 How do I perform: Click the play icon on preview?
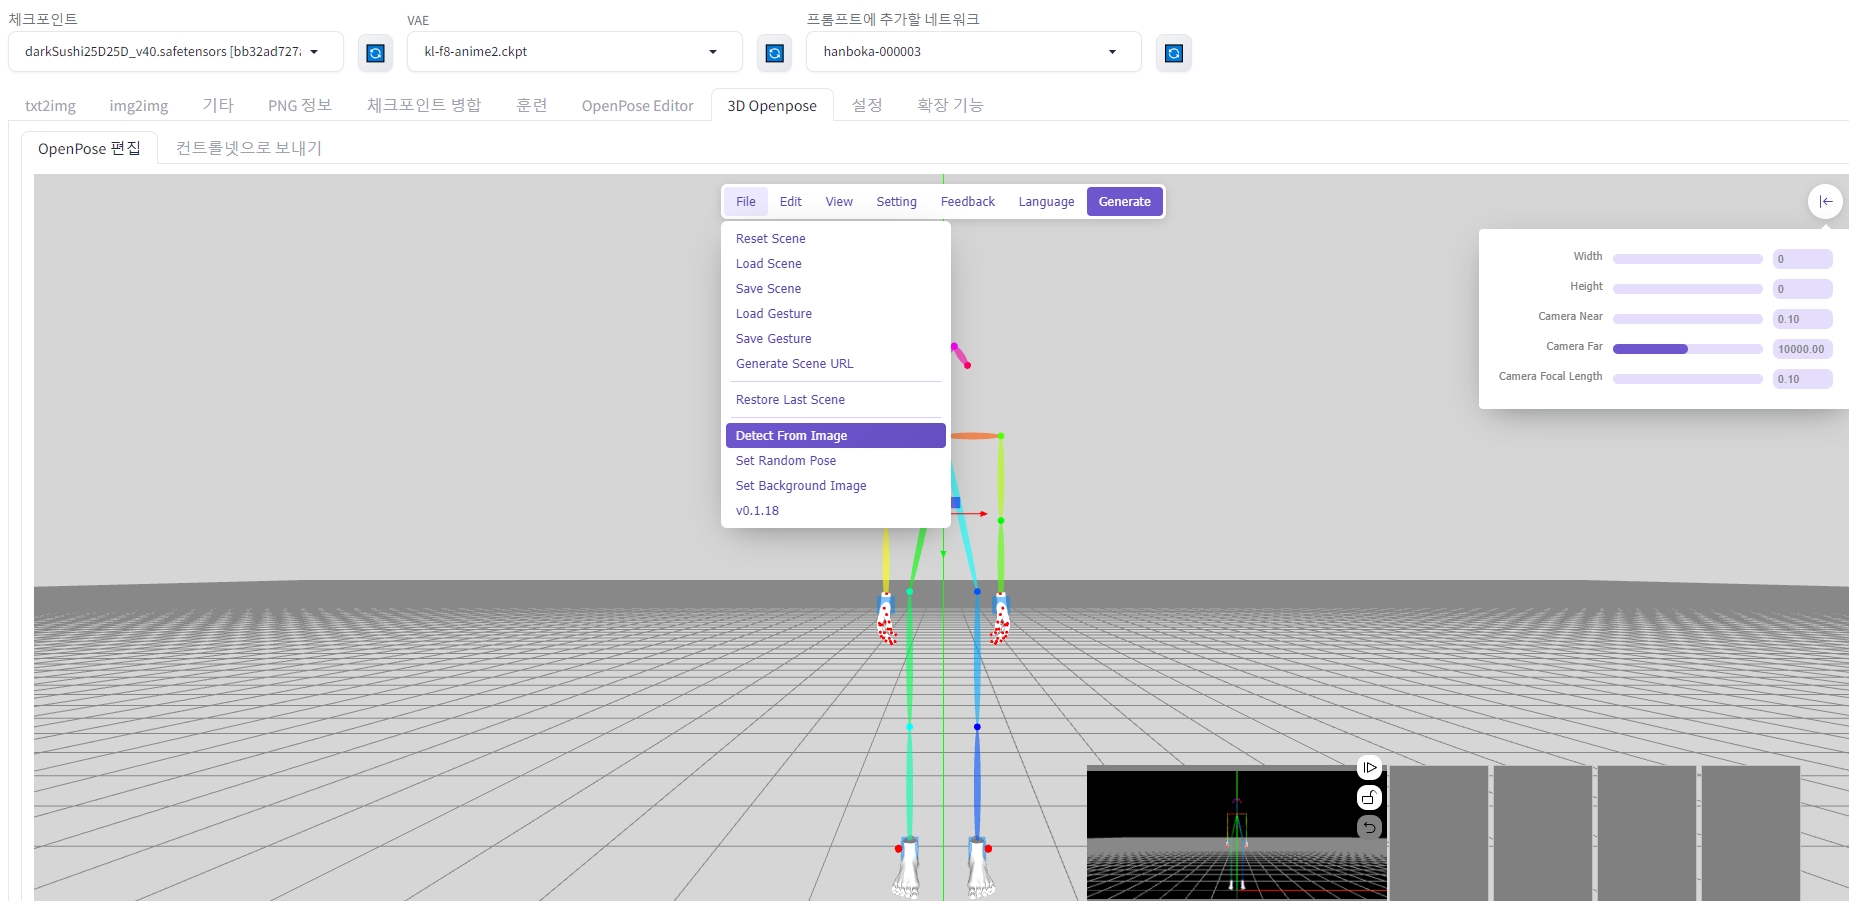1369,767
